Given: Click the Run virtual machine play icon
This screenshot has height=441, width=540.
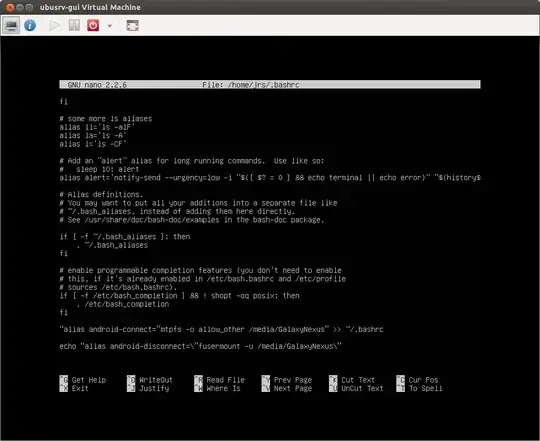Looking at the screenshot, I should [x=54, y=25].
